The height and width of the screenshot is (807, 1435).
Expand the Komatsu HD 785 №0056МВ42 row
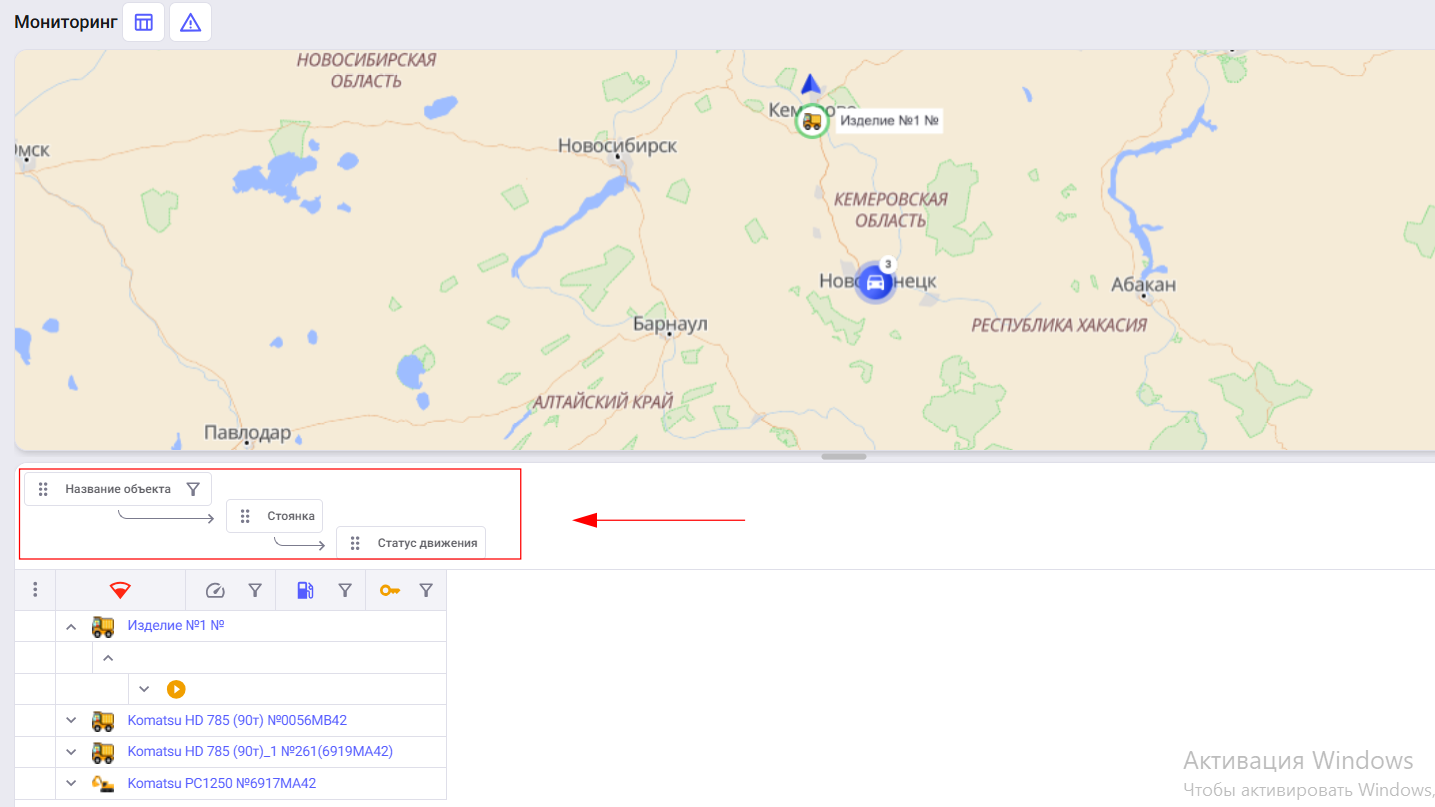pos(71,720)
